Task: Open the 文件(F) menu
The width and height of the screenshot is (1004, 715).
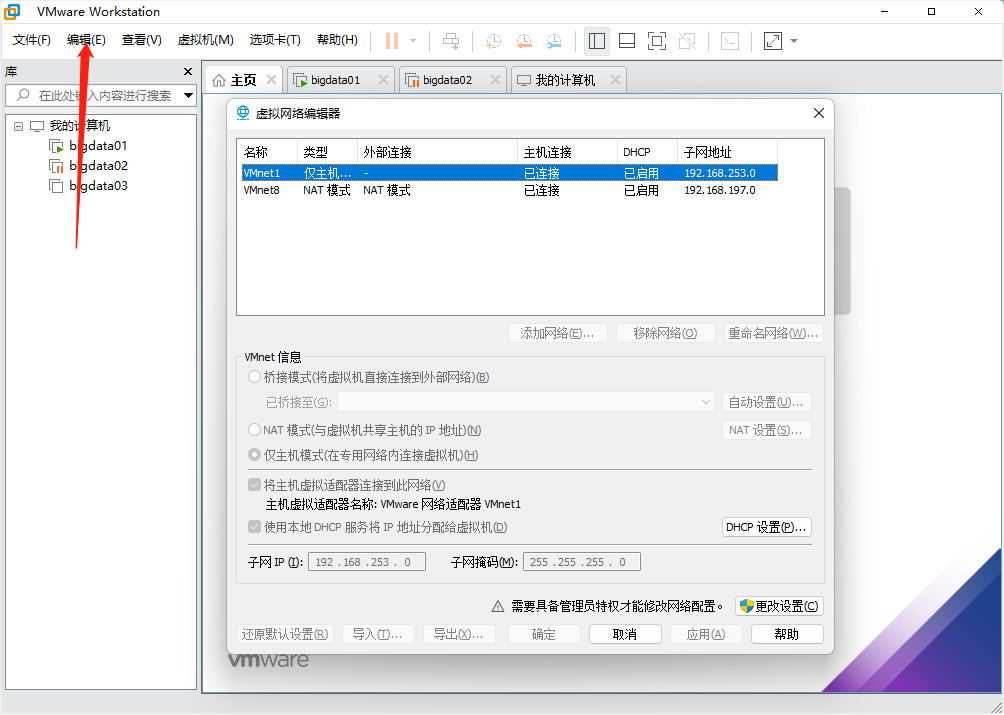Action: pyautogui.click(x=31, y=40)
